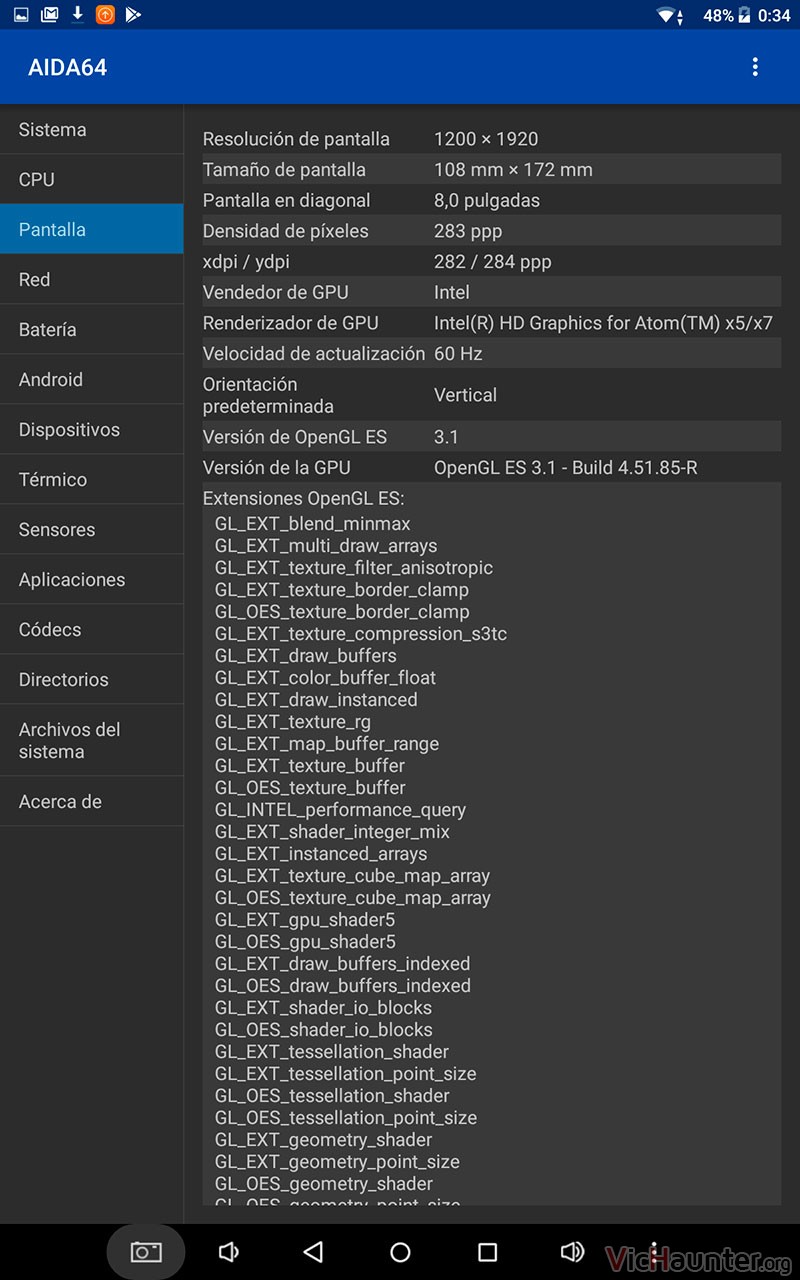Image resolution: width=800 pixels, height=1280 pixels.
Task: Tap the Tamaño de pantalla row
Action: pyautogui.click(x=491, y=169)
